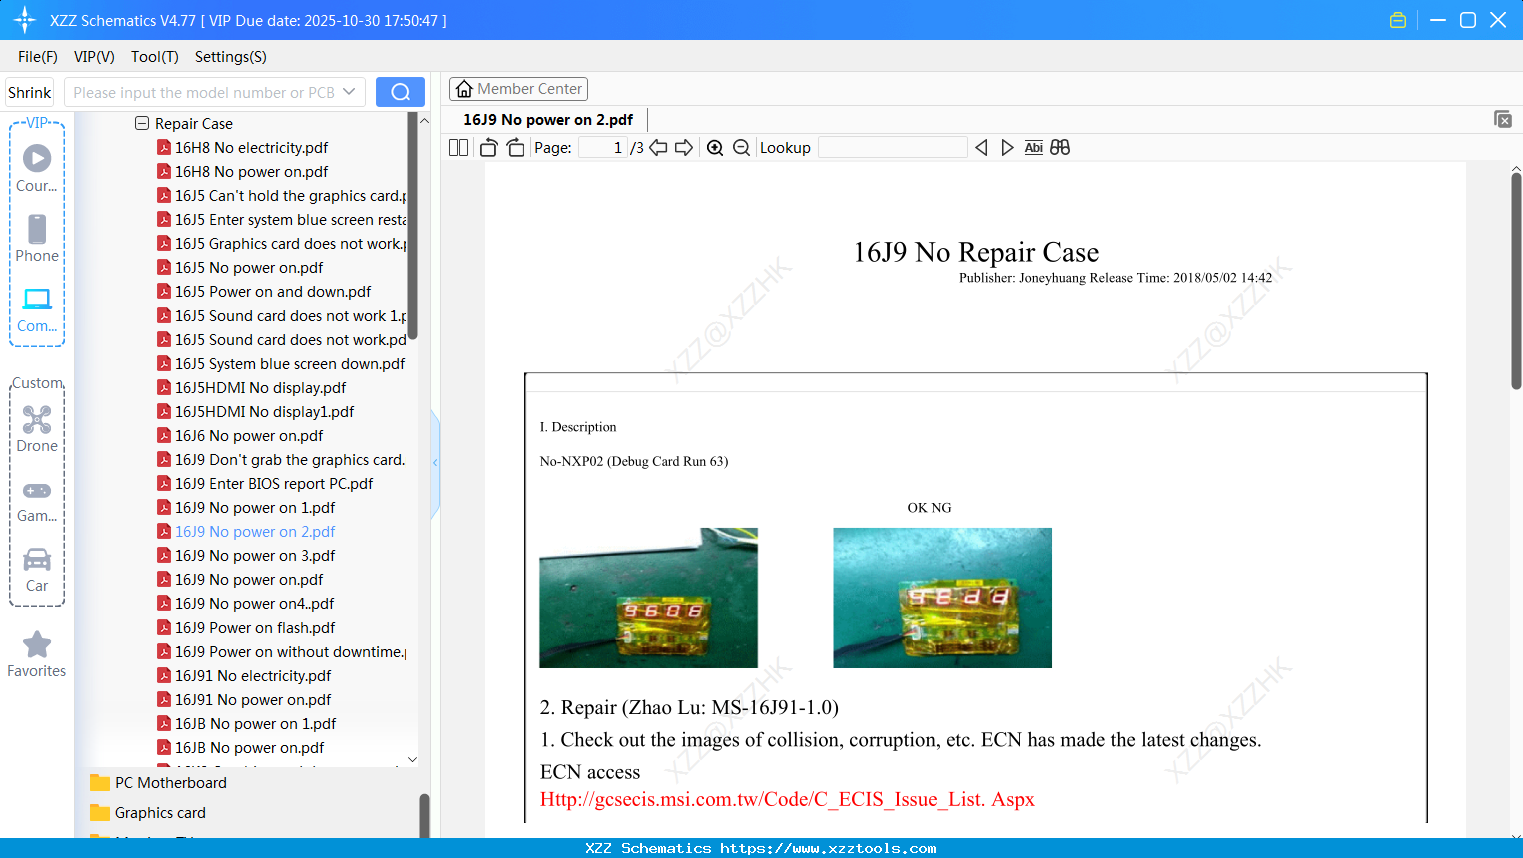Click the Shrink button
Viewport: 1523px width, 858px height.
click(x=30, y=92)
